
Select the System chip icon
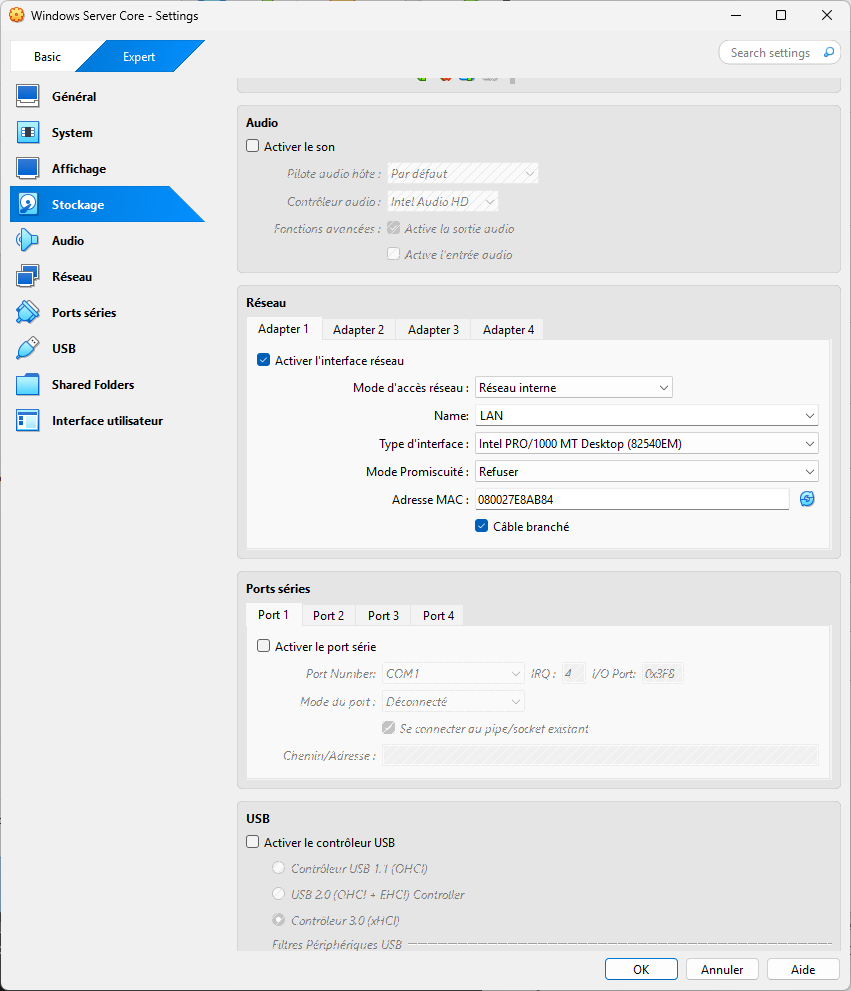tap(28, 132)
